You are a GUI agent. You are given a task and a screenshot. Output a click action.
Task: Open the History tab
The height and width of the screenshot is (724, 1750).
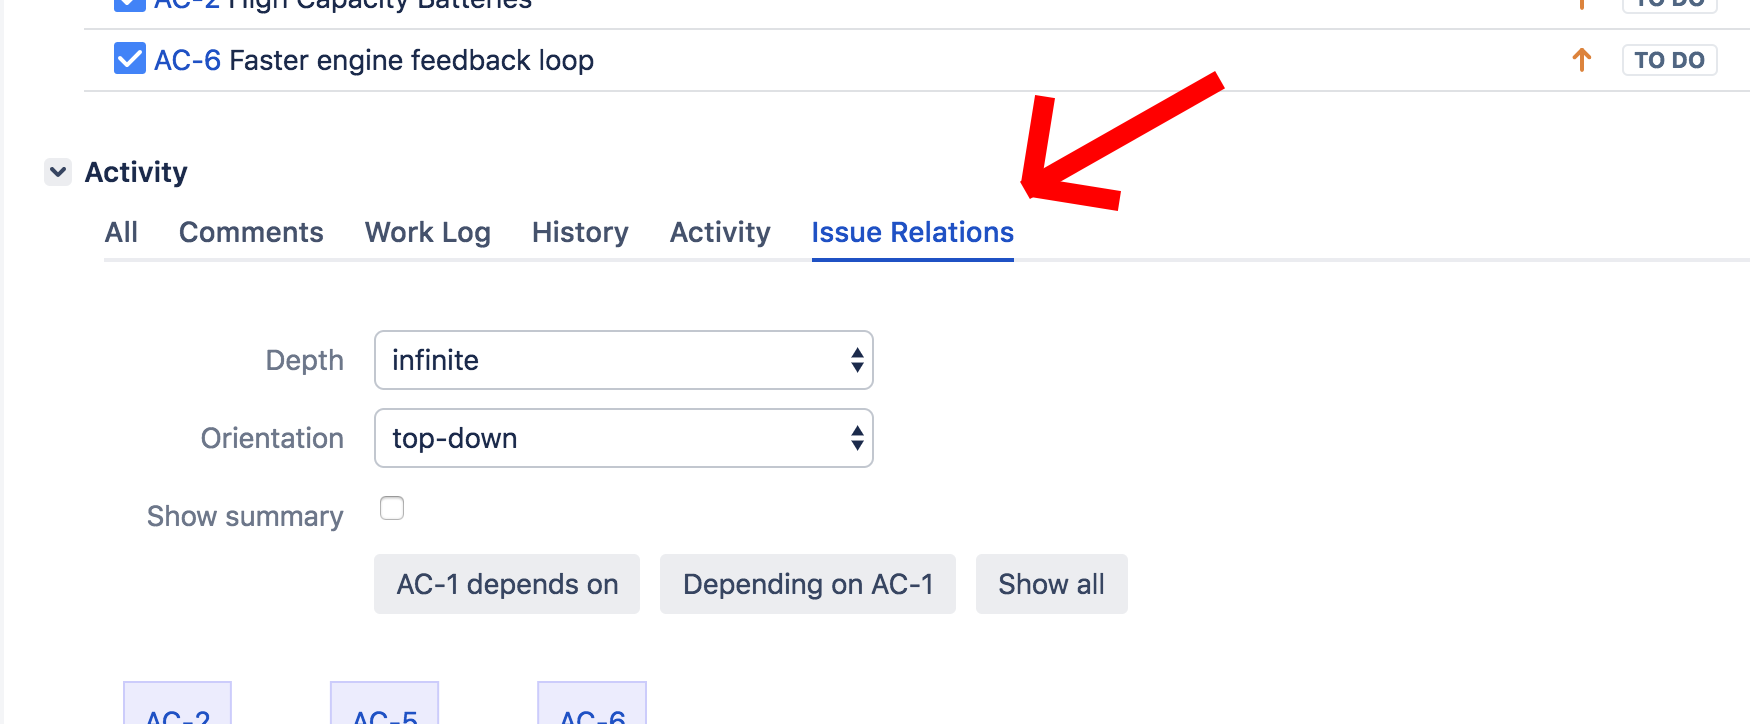pyautogui.click(x=580, y=232)
